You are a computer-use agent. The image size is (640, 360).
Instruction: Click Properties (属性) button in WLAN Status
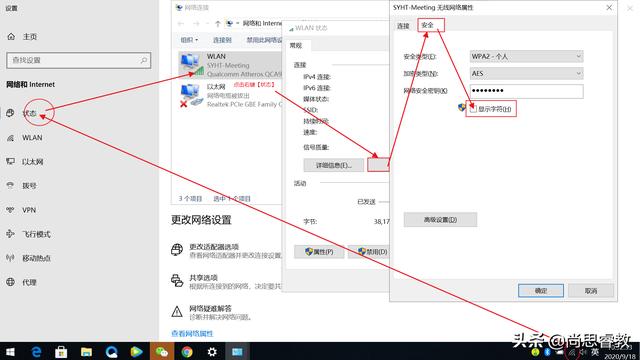click(319, 252)
